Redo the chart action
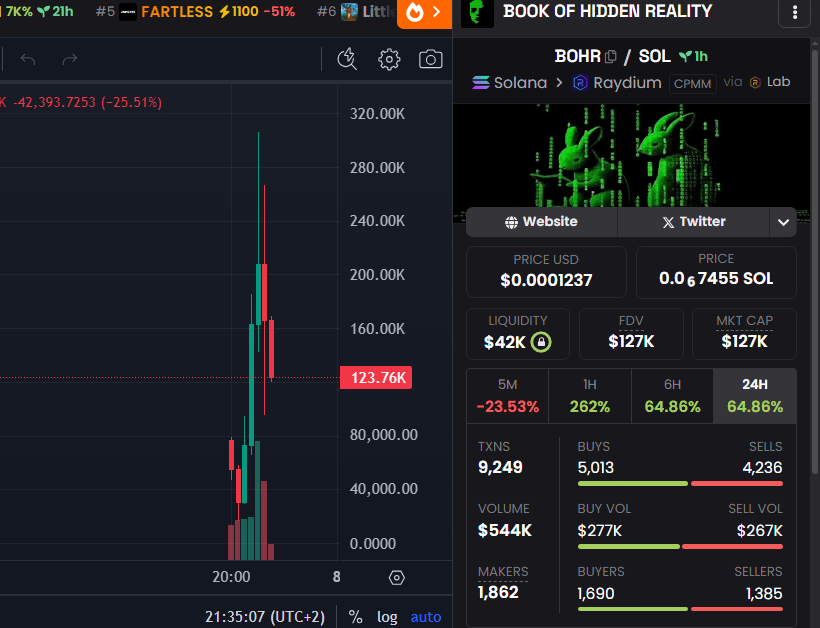This screenshot has height=628, width=820. pyautogui.click(x=70, y=59)
